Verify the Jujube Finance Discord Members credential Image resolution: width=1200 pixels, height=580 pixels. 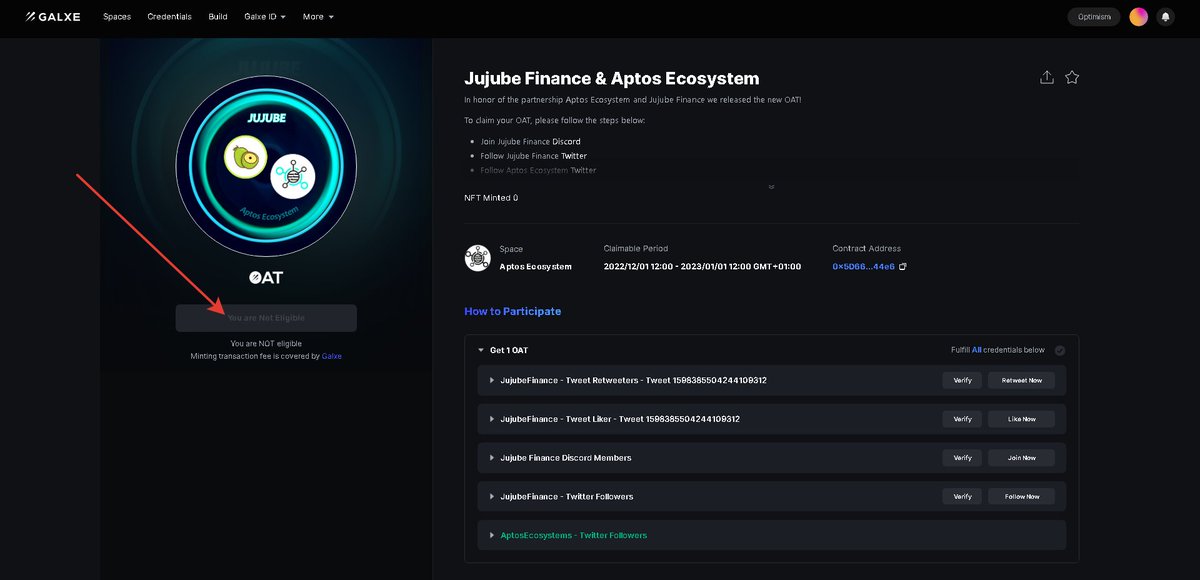pyautogui.click(x=961, y=457)
